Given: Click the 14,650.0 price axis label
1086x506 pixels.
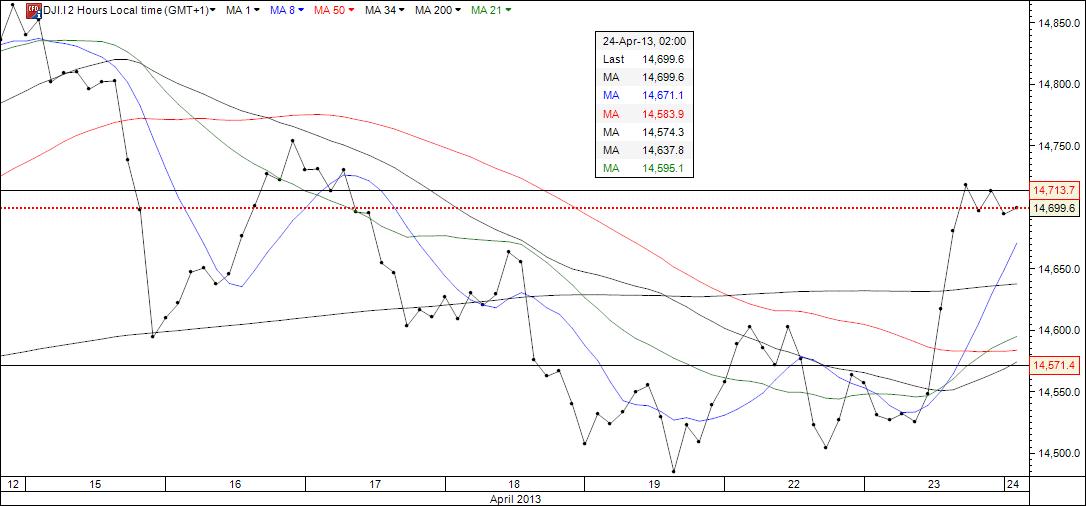Looking at the screenshot, I should pyautogui.click(x=1058, y=269).
